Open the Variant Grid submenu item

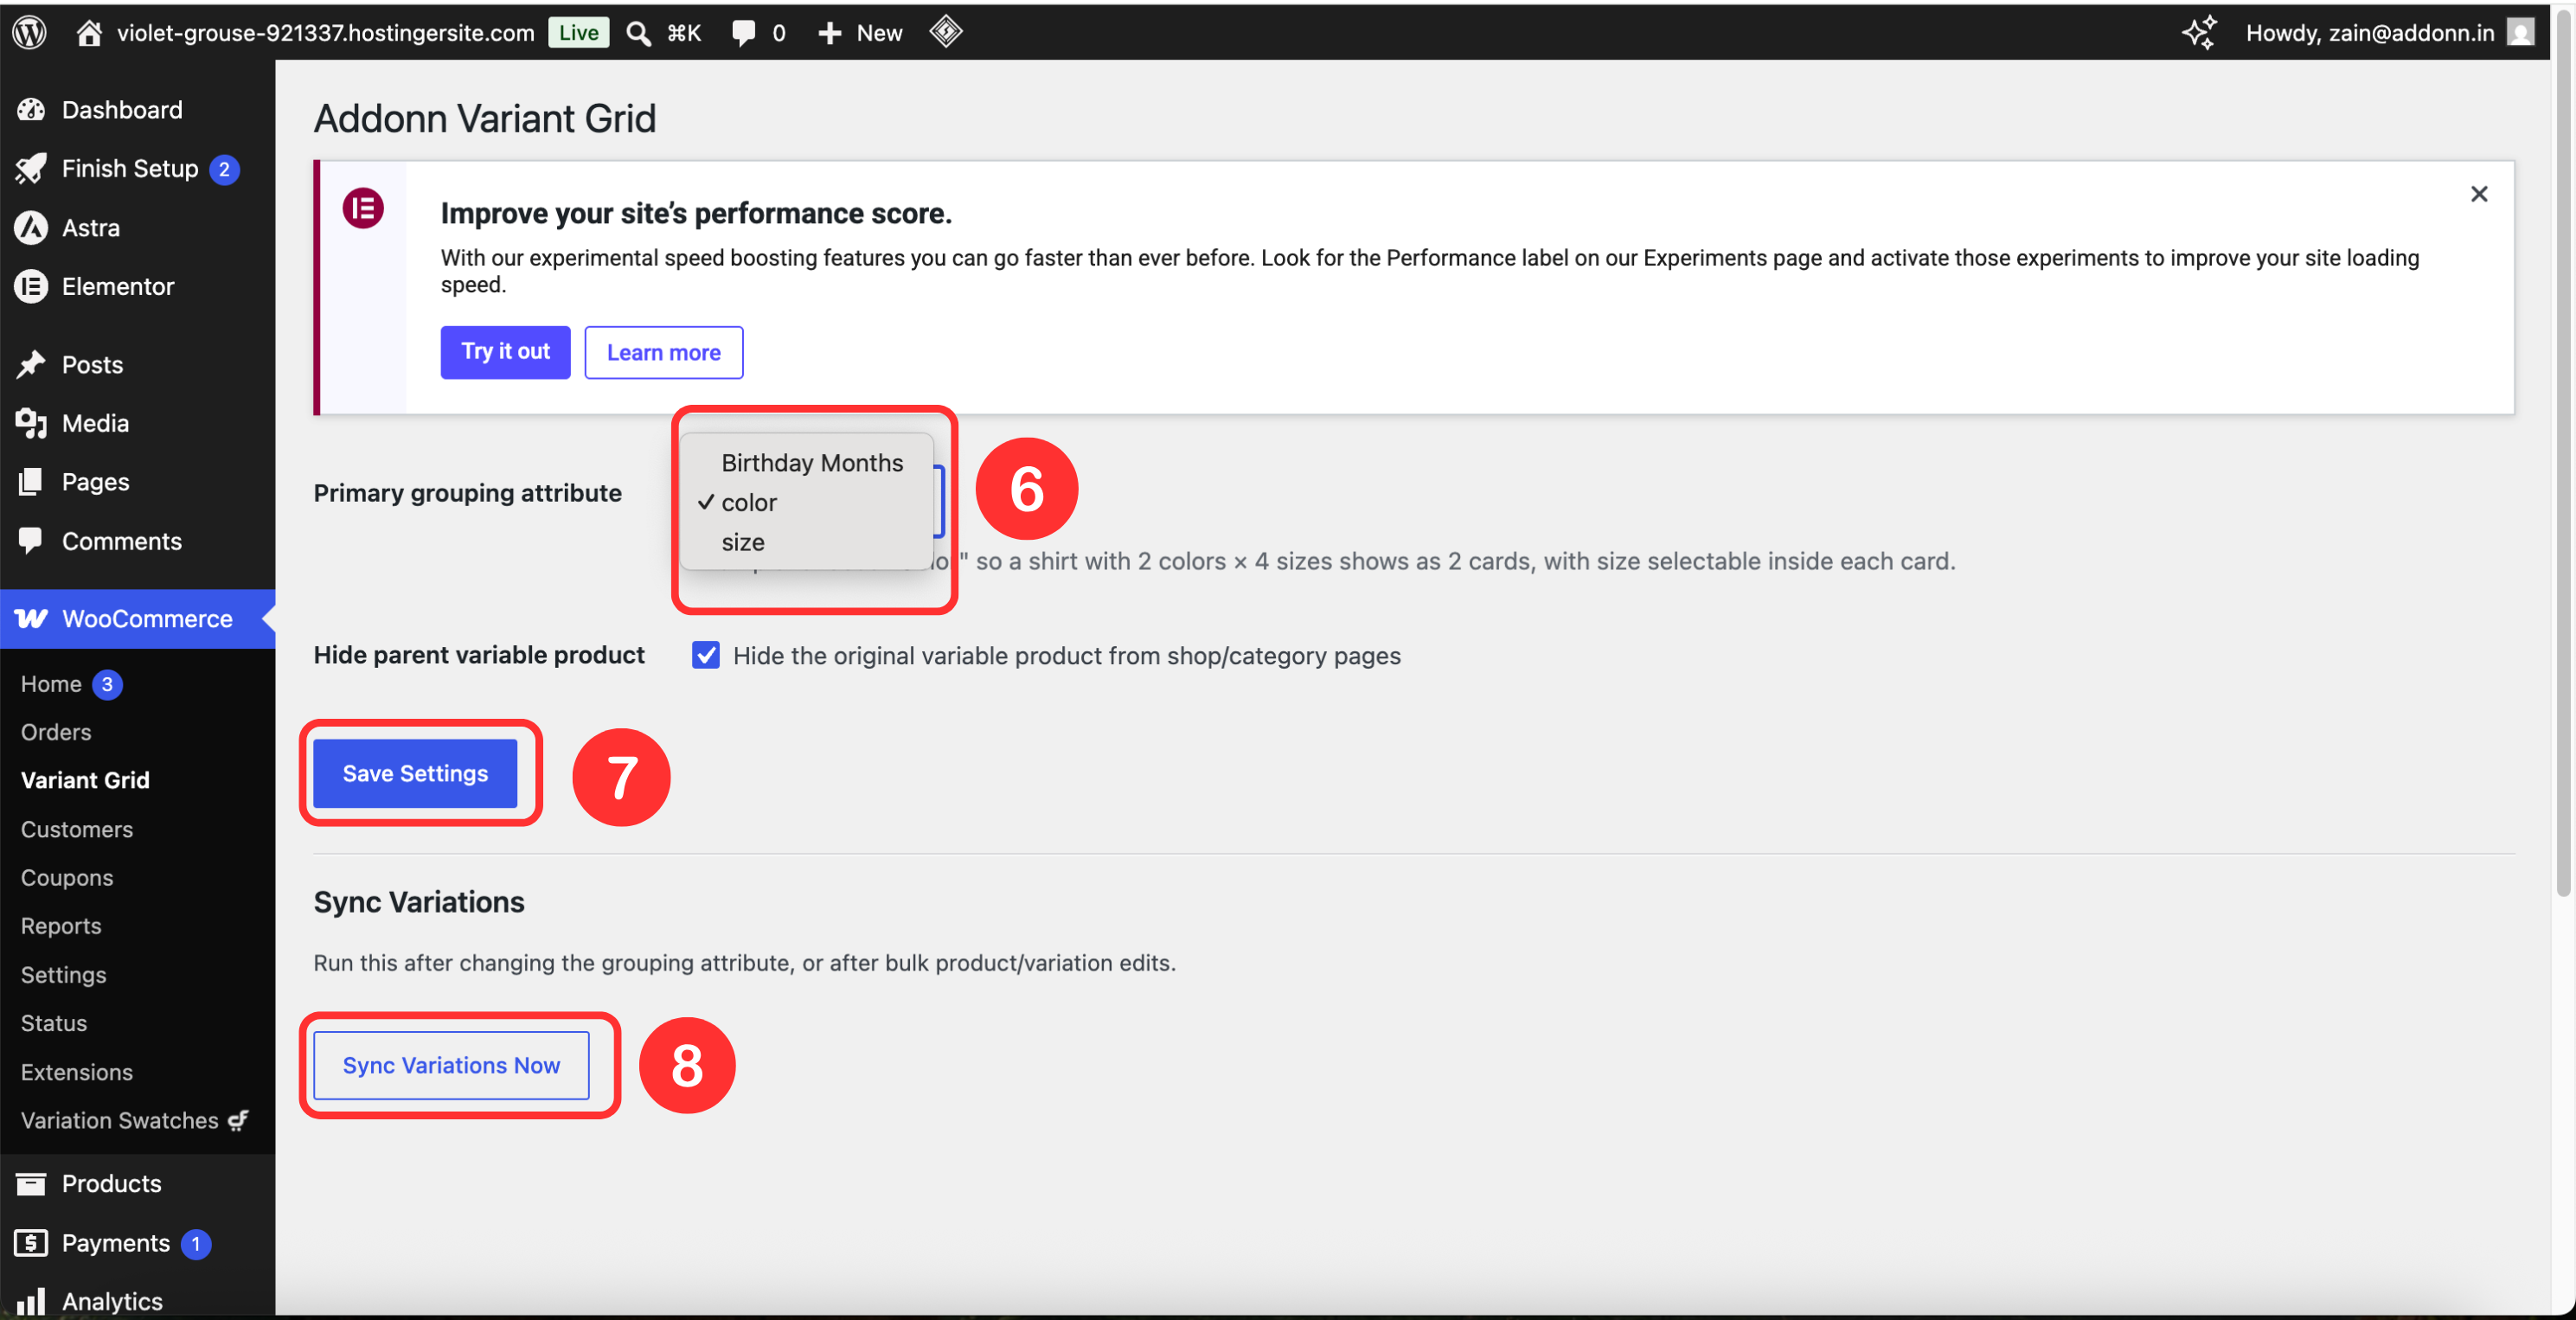coord(85,781)
